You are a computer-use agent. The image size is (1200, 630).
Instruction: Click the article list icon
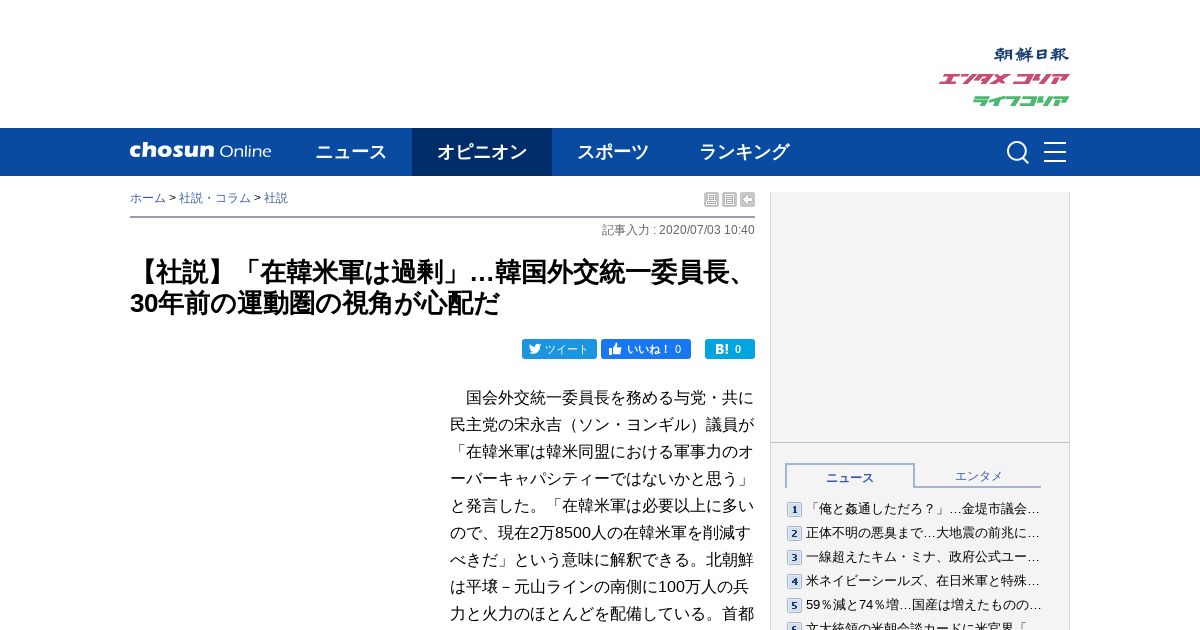click(729, 200)
